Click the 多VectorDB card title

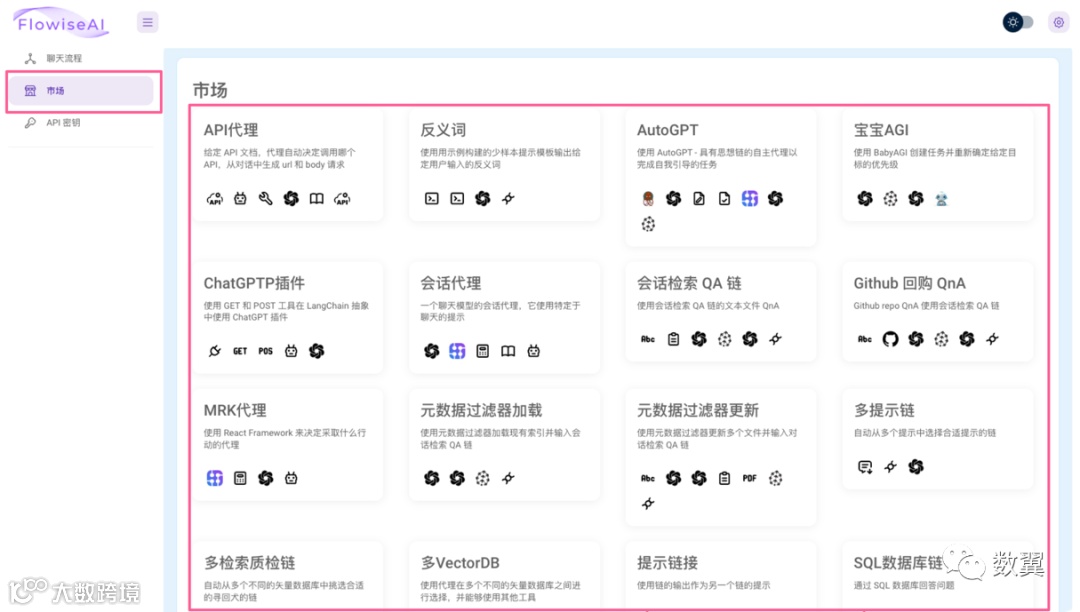[x=460, y=563]
